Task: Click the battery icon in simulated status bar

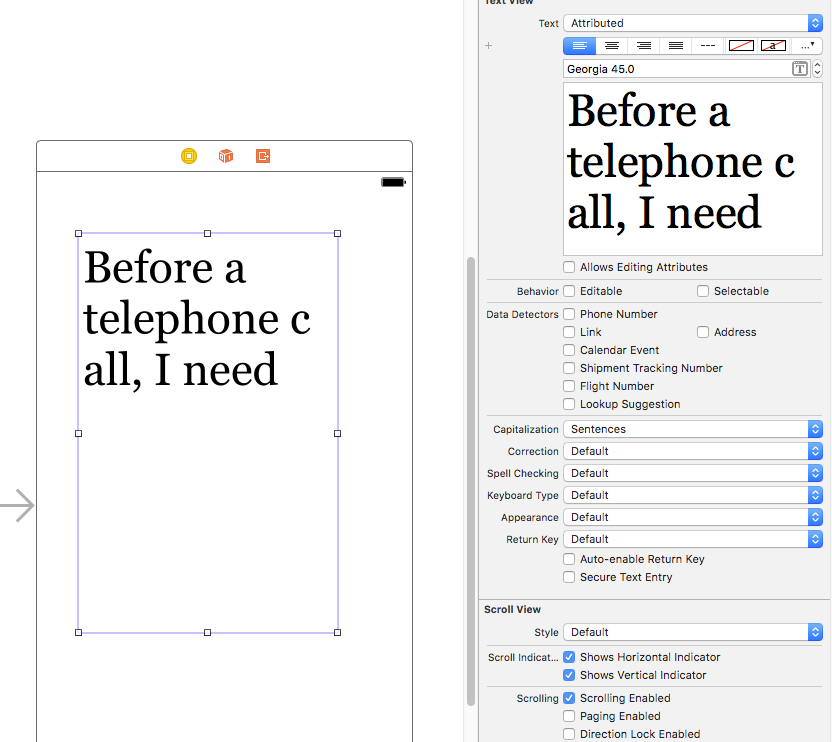Action: click(393, 183)
